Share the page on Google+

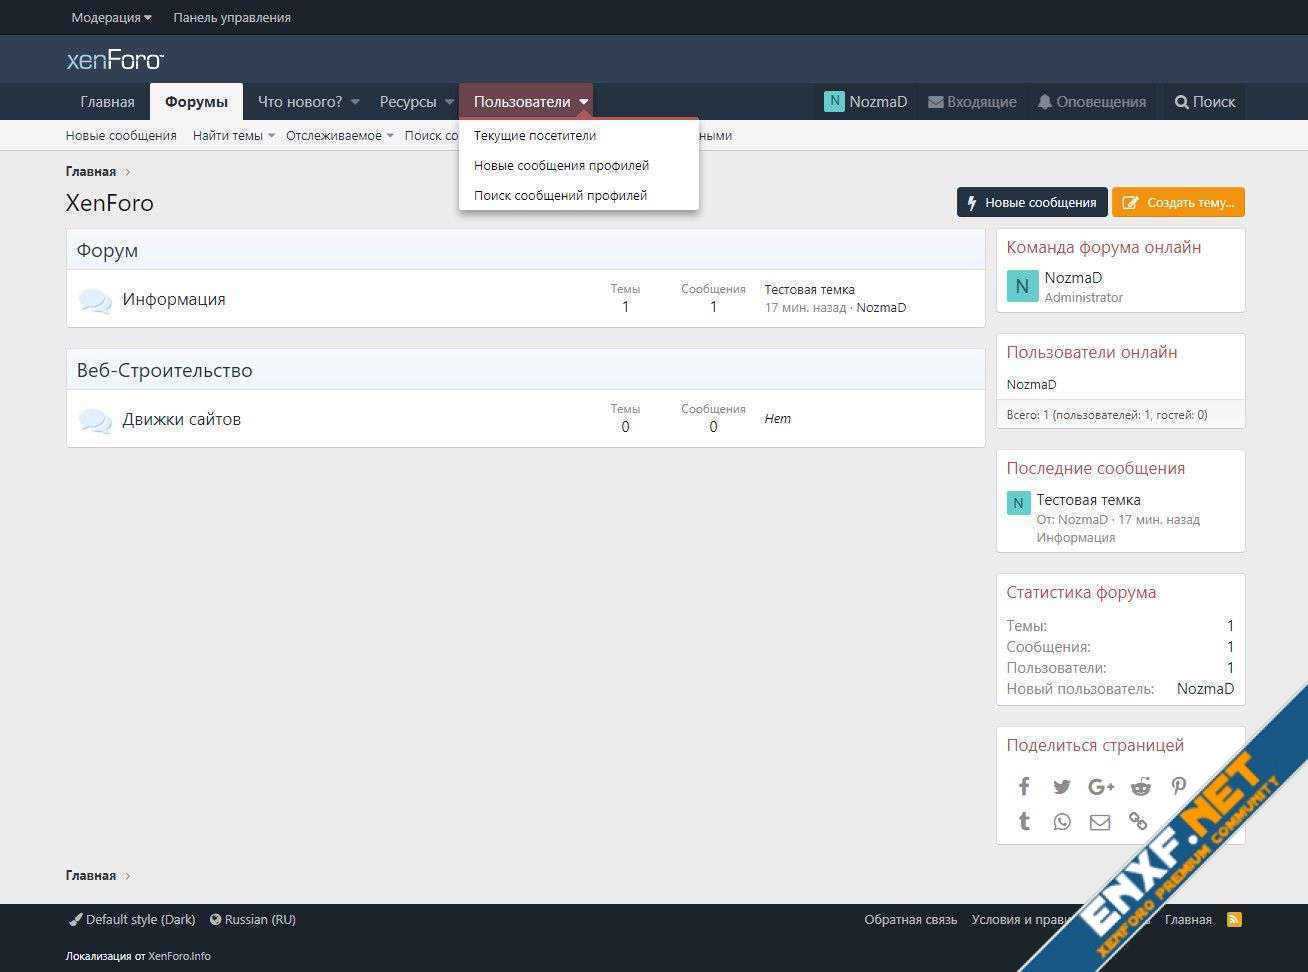pyautogui.click(x=1101, y=786)
